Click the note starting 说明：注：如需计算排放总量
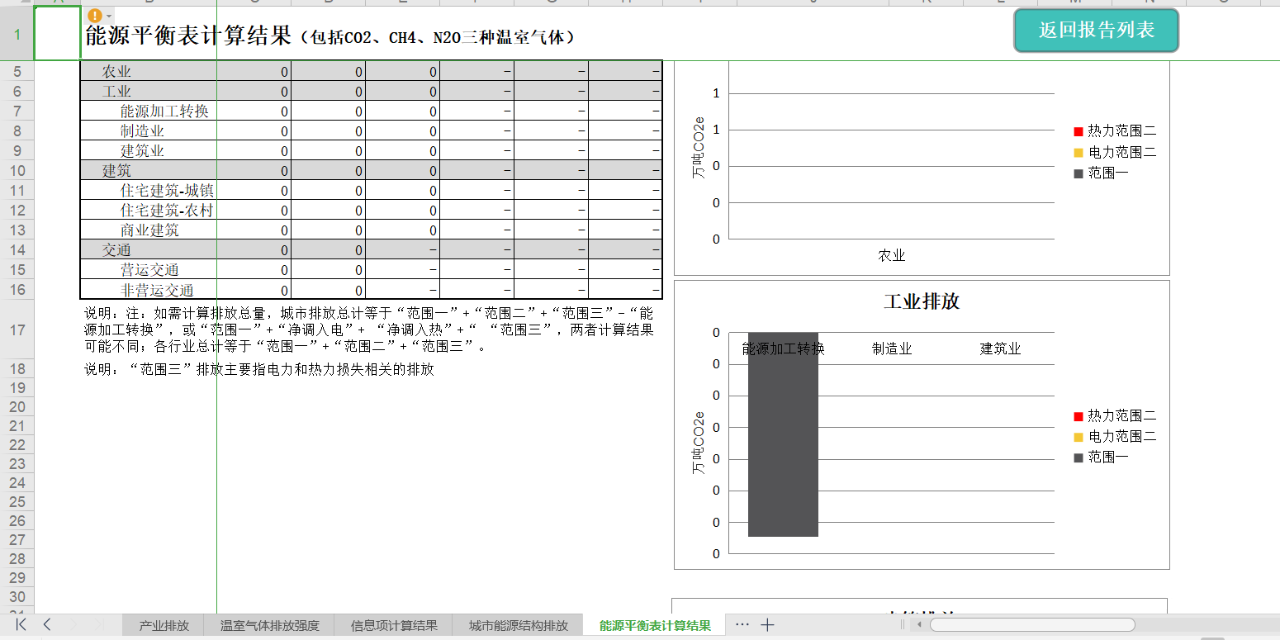Screen dimensions: 1280x640 pos(369,330)
